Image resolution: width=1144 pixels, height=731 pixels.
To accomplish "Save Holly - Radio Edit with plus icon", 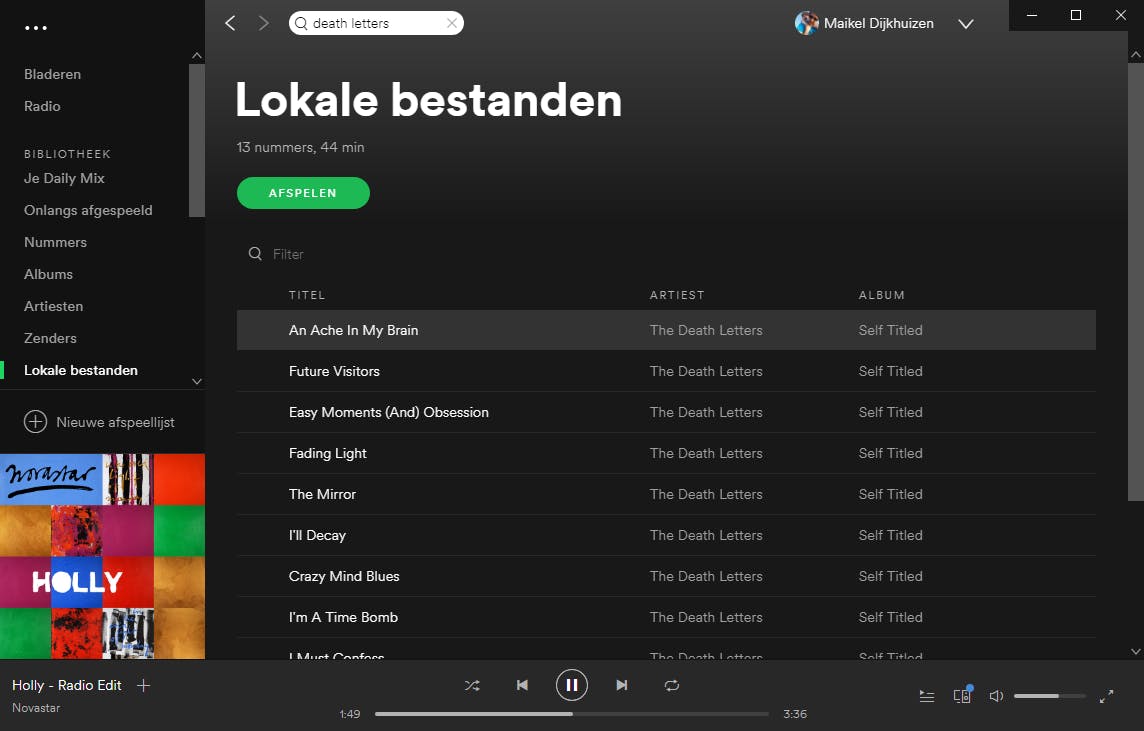I will pyautogui.click(x=144, y=685).
